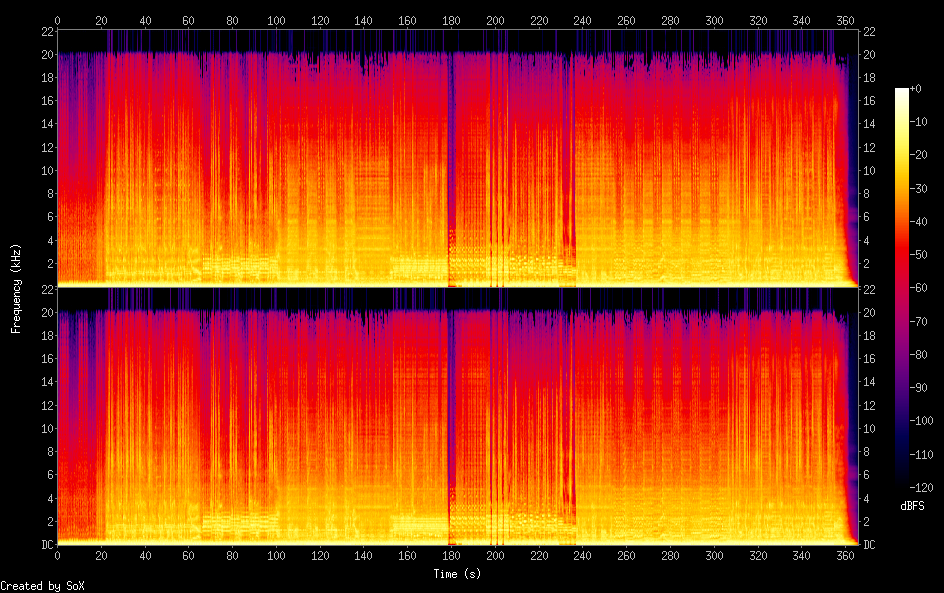This screenshot has width=944, height=593.
Task: Click the "Time (s)" axis label
Action: [x=457, y=574]
